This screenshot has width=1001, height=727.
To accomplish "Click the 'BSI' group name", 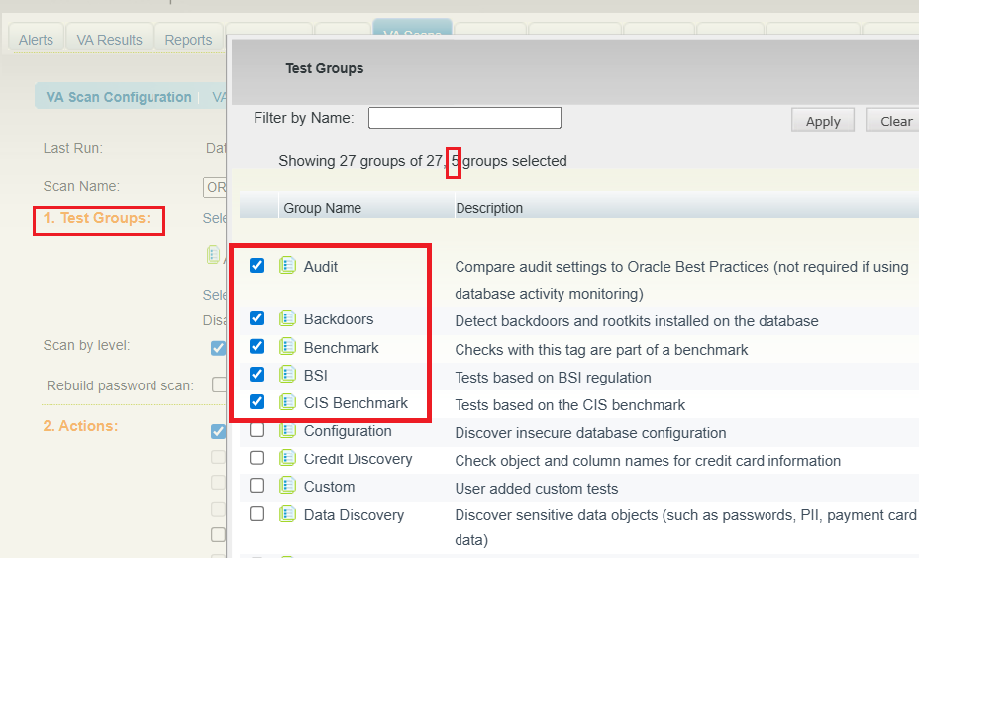I will coord(315,376).
